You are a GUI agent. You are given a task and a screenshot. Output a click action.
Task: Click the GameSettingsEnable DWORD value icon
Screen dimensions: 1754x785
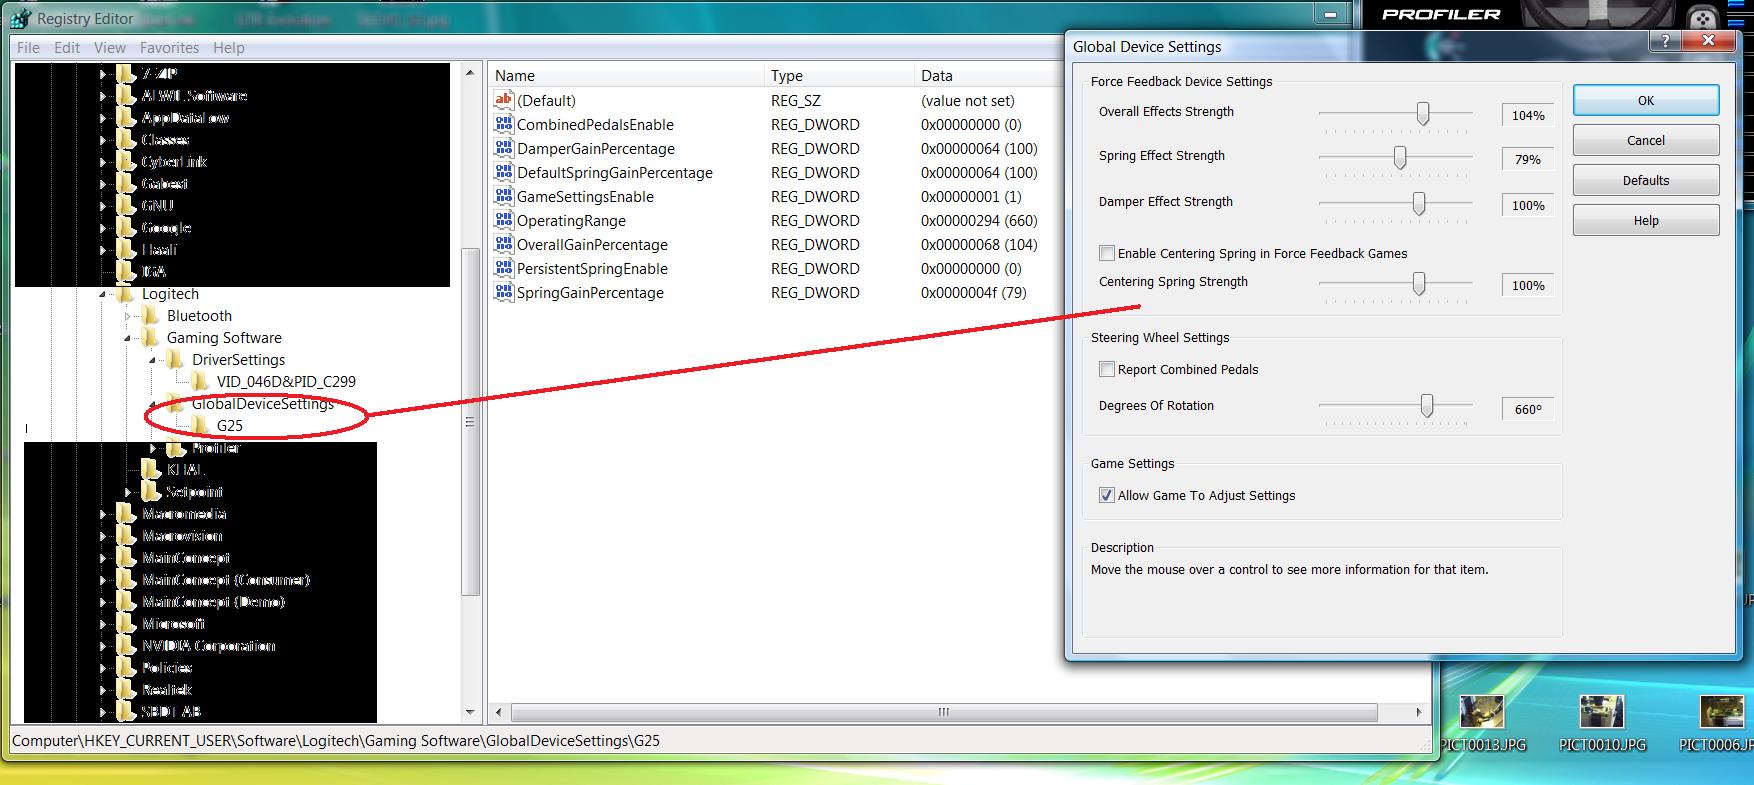pos(504,196)
